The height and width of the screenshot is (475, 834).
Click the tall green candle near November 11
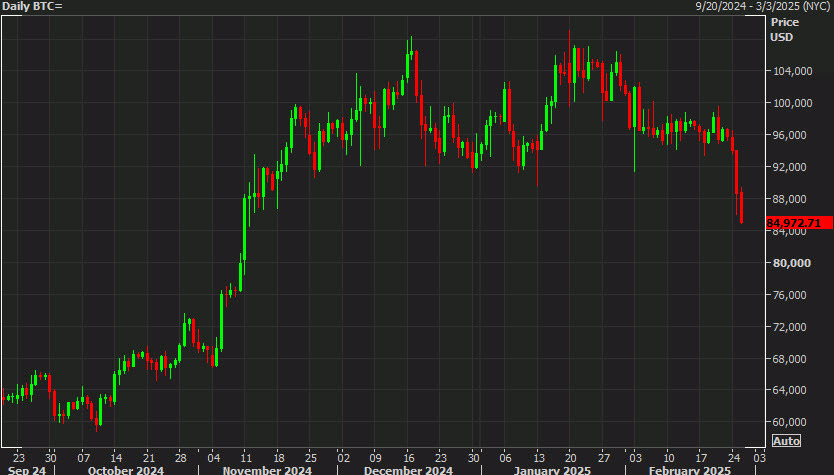pos(245,230)
